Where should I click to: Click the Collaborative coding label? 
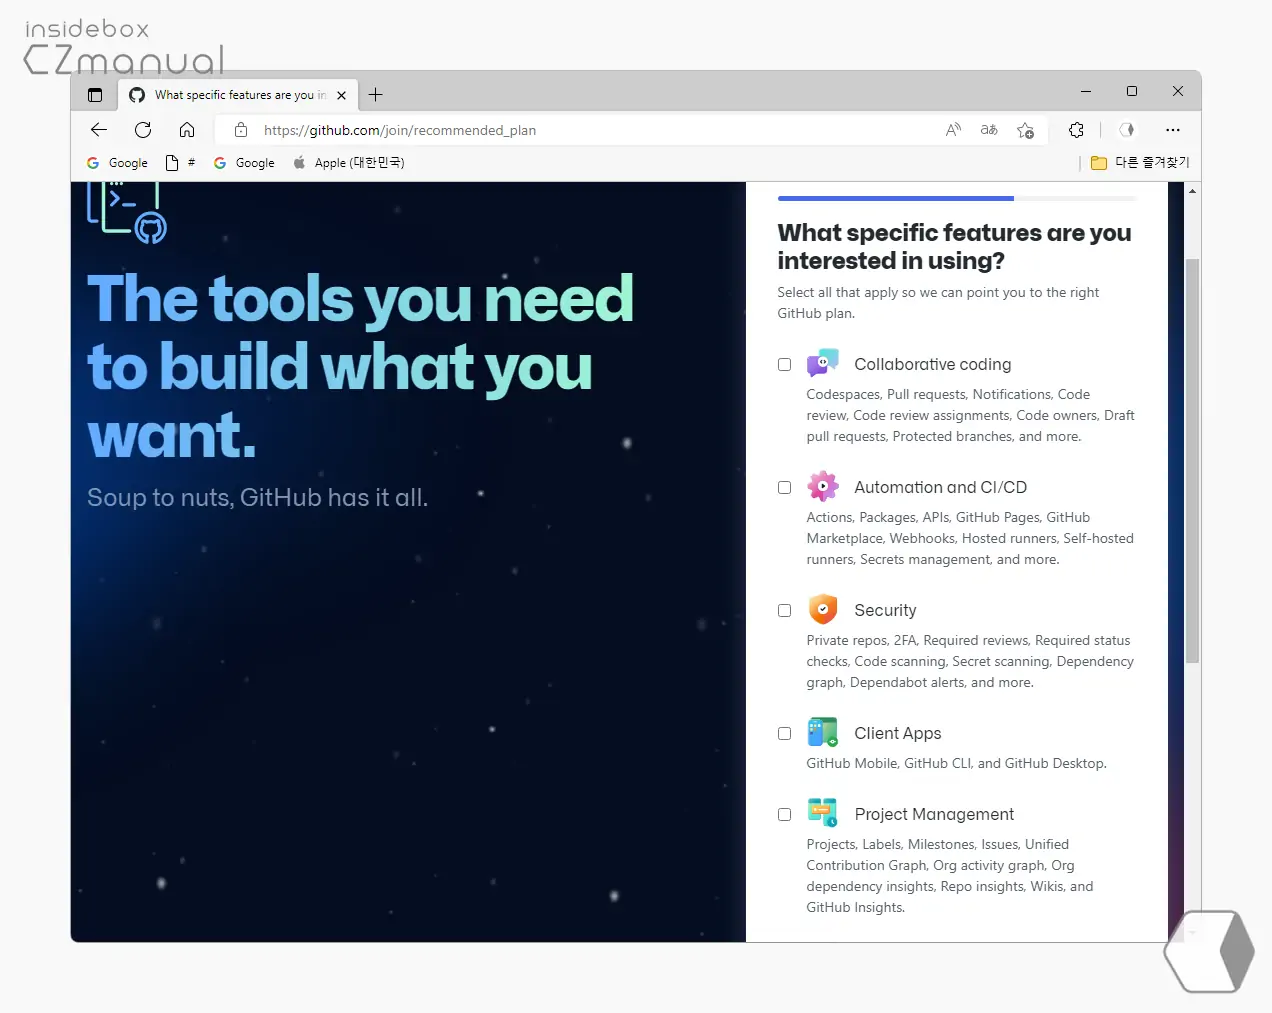pos(933,365)
